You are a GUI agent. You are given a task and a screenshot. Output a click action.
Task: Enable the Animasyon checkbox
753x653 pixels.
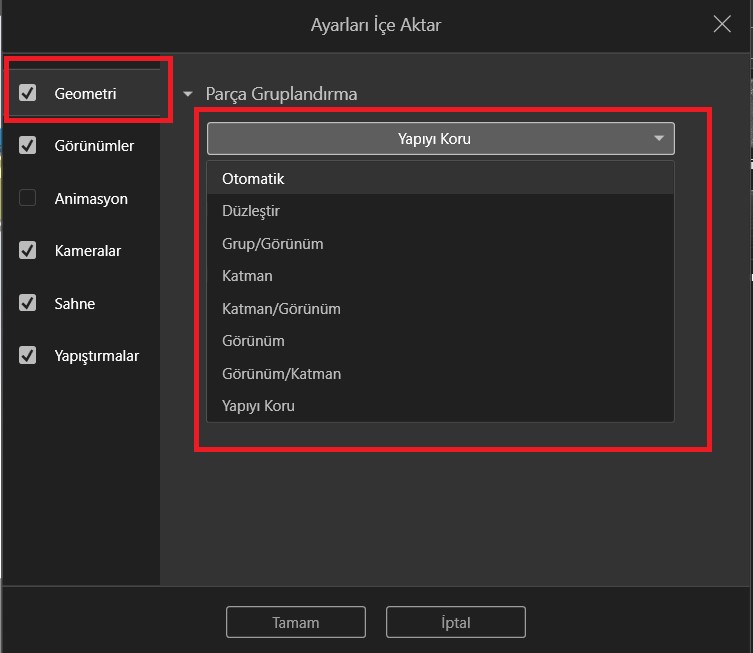pos(28,198)
